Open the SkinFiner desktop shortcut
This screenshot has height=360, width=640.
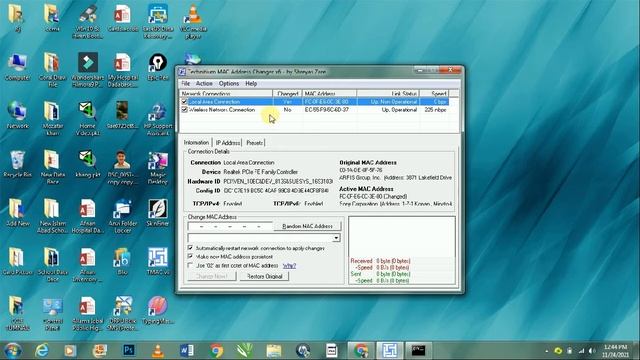point(158,212)
